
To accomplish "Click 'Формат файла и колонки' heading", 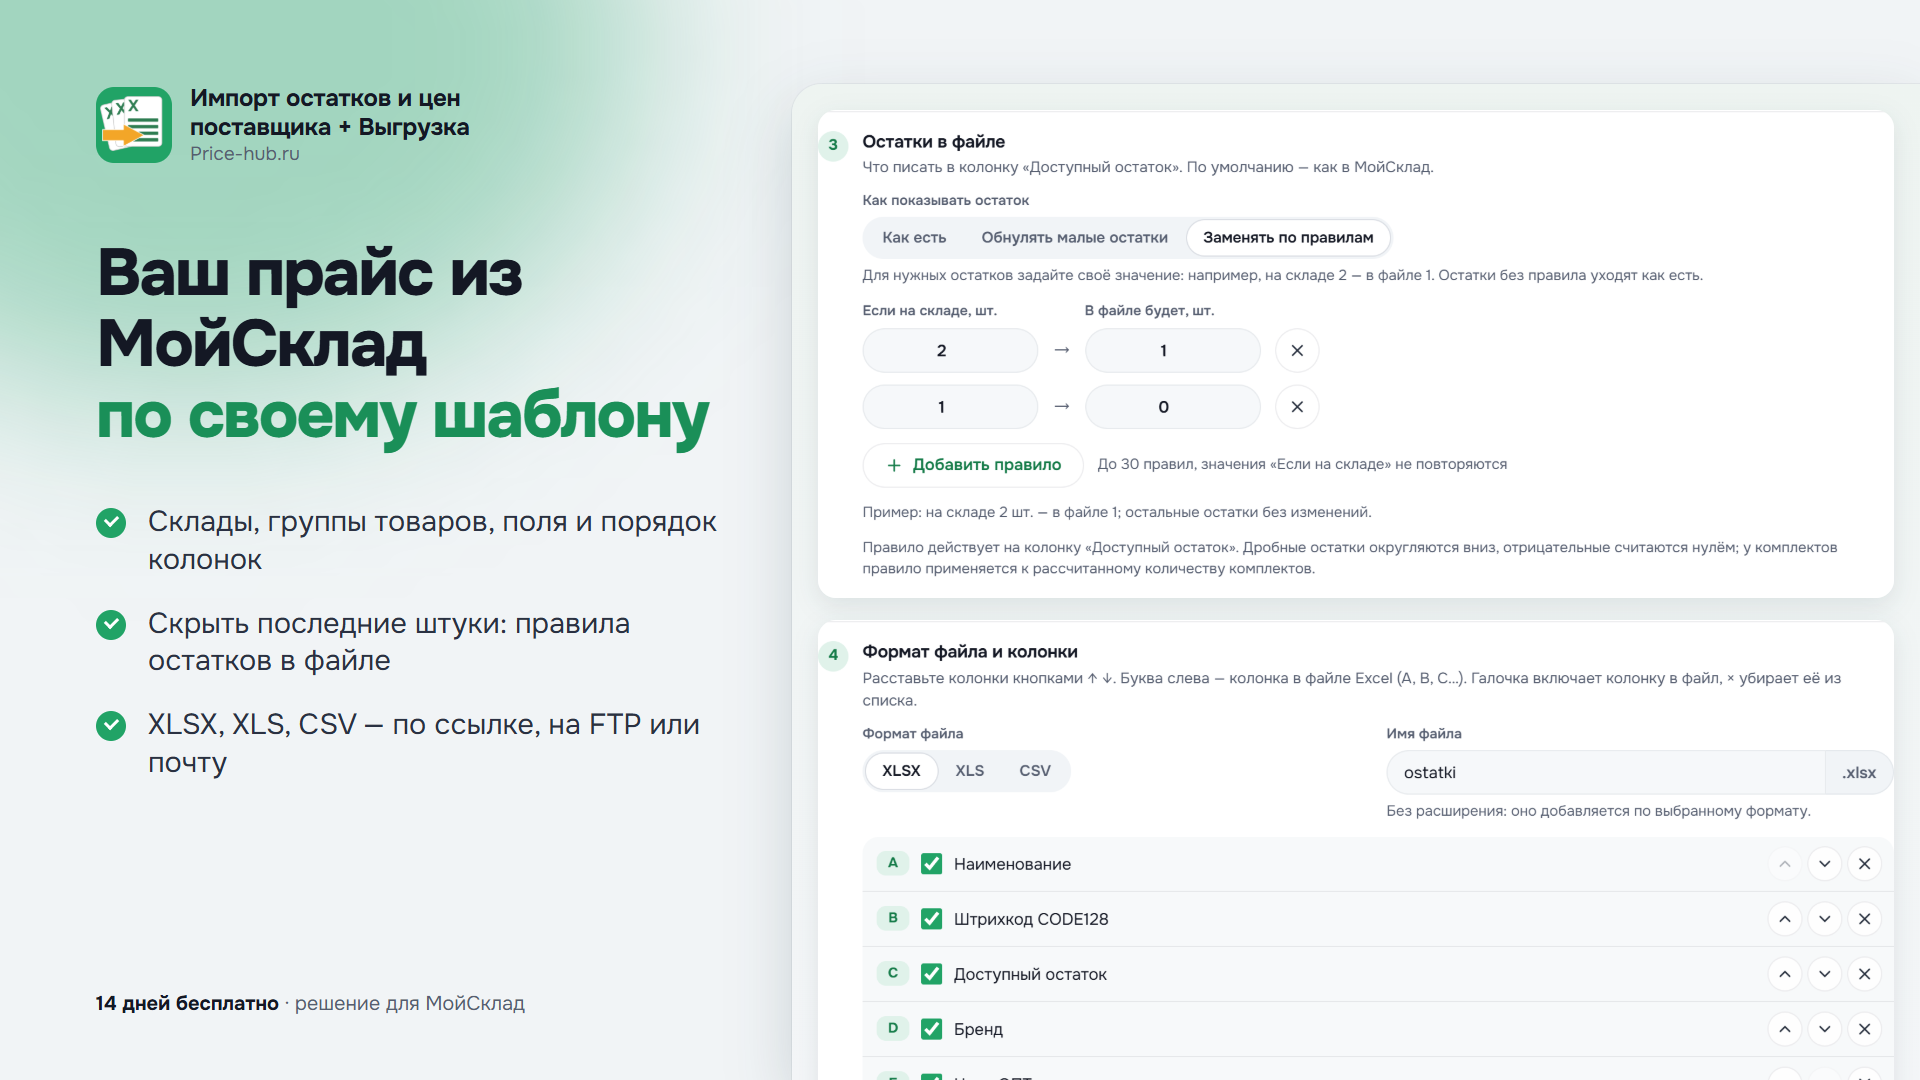I will tap(970, 652).
